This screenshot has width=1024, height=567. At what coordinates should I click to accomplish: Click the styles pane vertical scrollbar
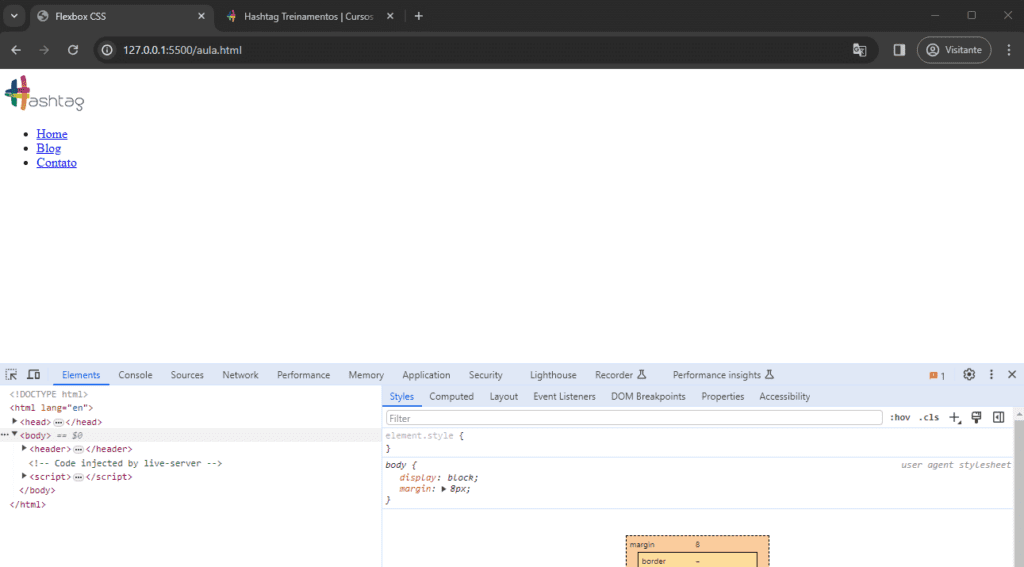[1019, 490]
